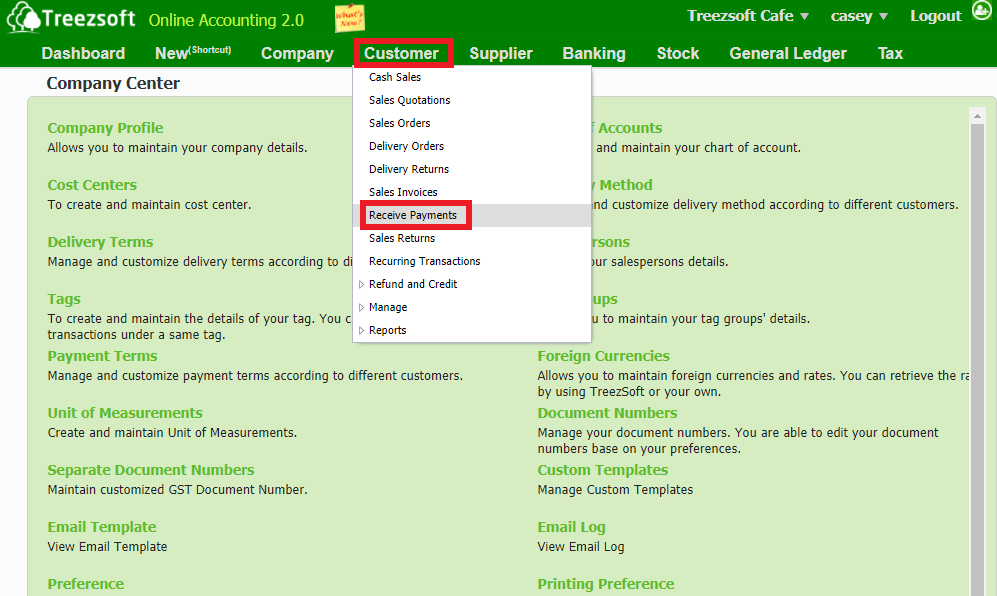This screenshot has height=596, width=997.
Task: Select Cash Sales from Customer menu
Action: pyautogui.click(x=395, y=77)
